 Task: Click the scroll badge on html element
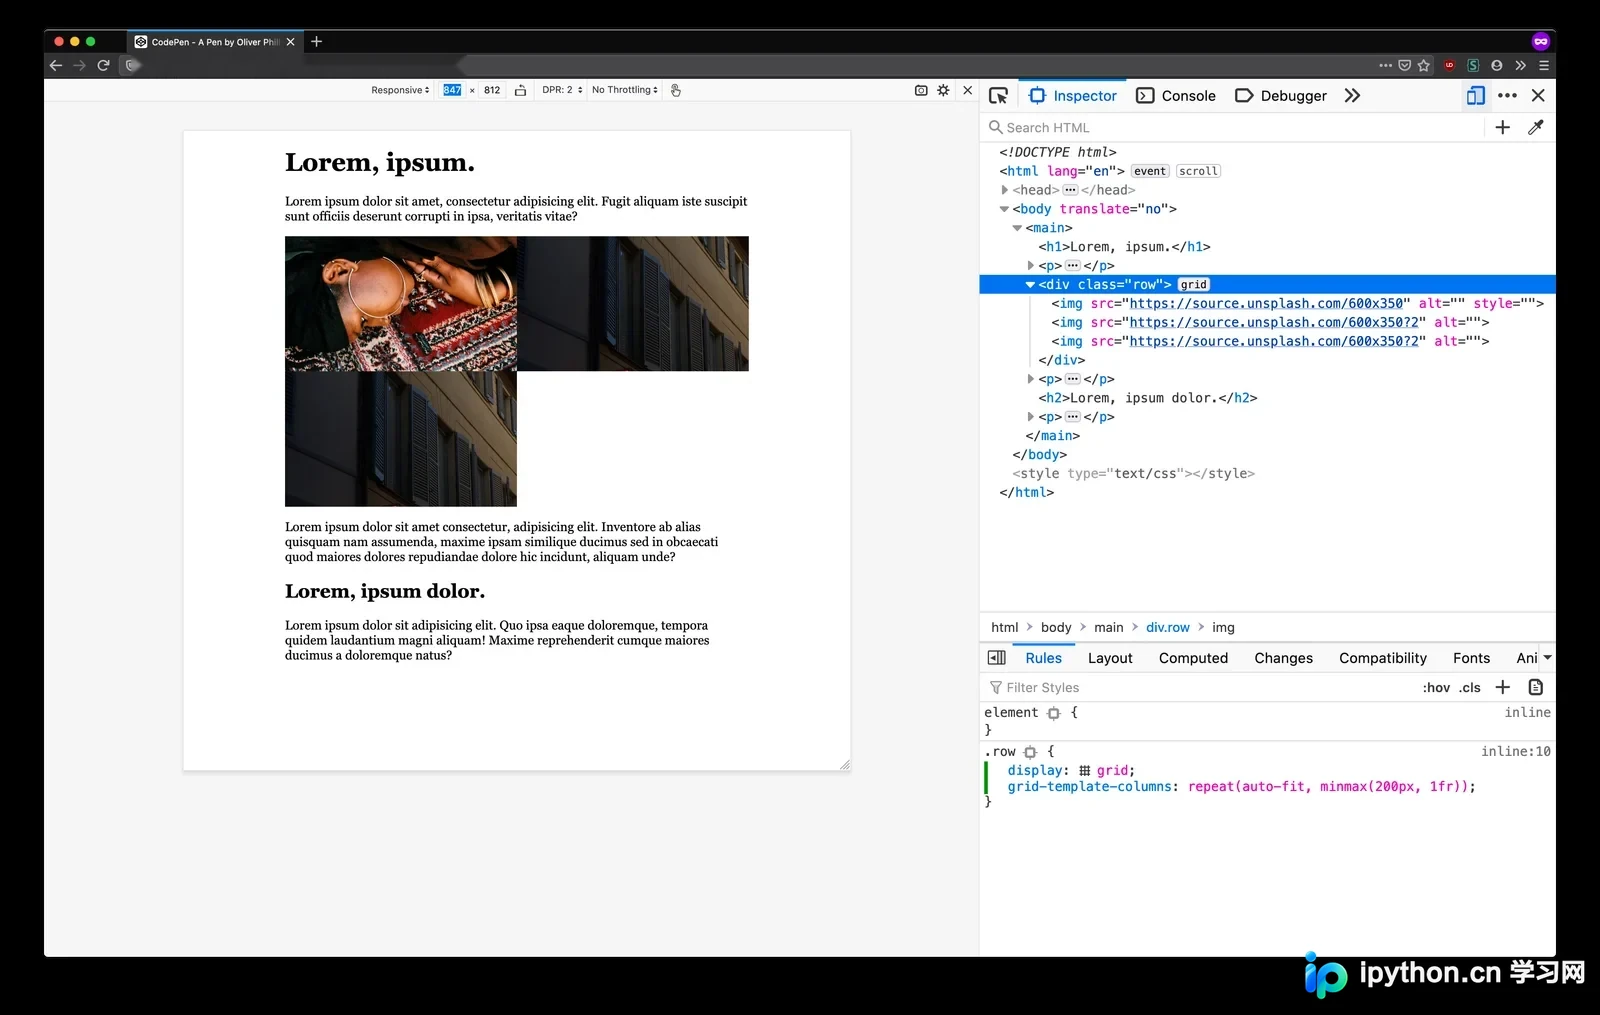point(1198,171)
